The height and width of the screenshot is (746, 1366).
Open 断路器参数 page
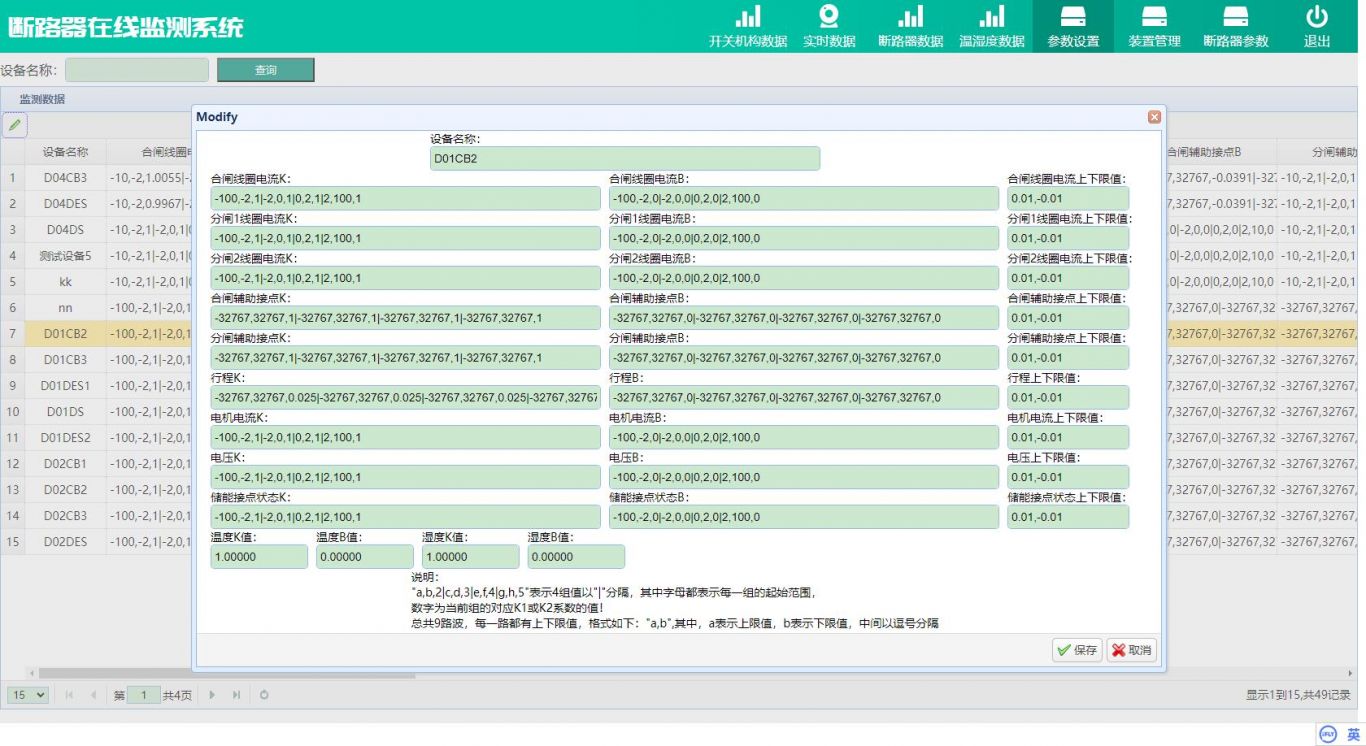1235,27
